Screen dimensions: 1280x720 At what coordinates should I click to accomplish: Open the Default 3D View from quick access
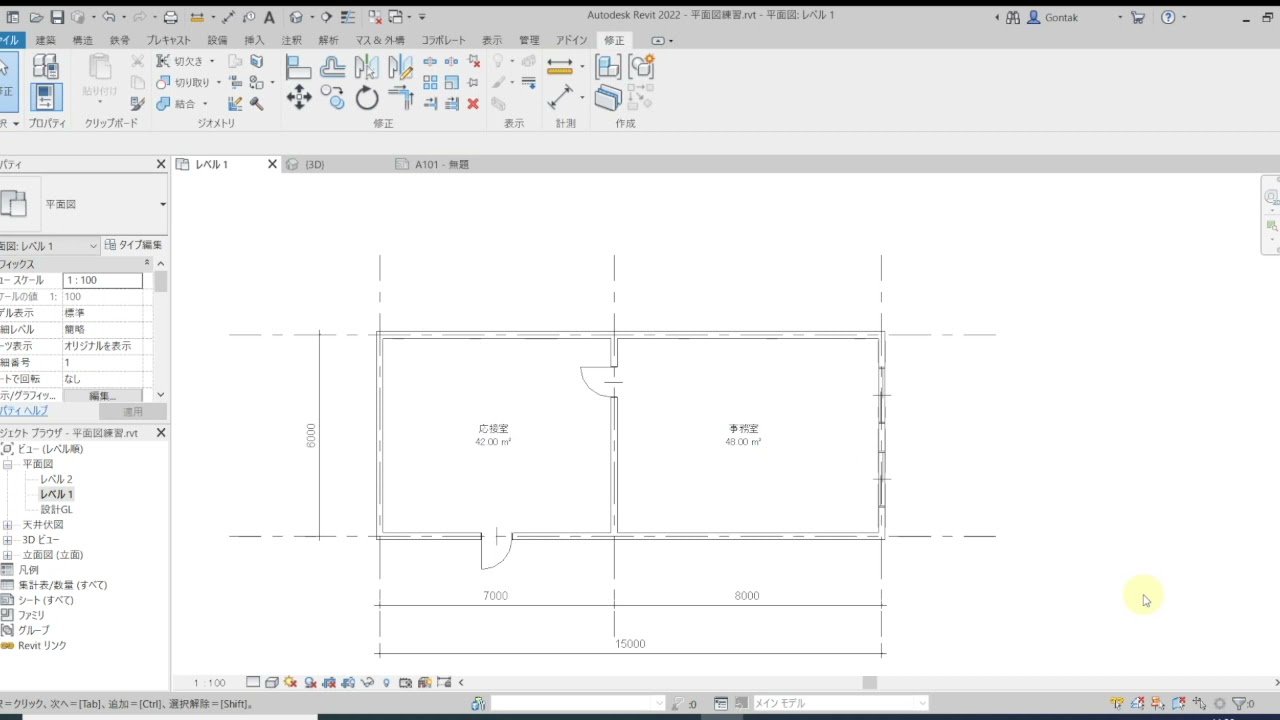click(296, 17)
